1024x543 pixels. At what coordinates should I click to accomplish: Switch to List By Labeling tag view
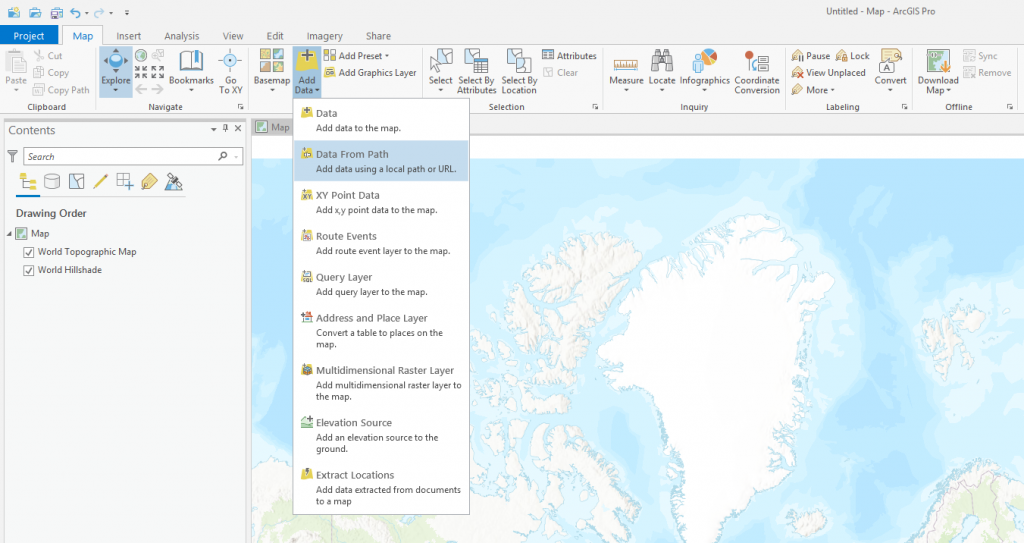[x=149, y=182]
